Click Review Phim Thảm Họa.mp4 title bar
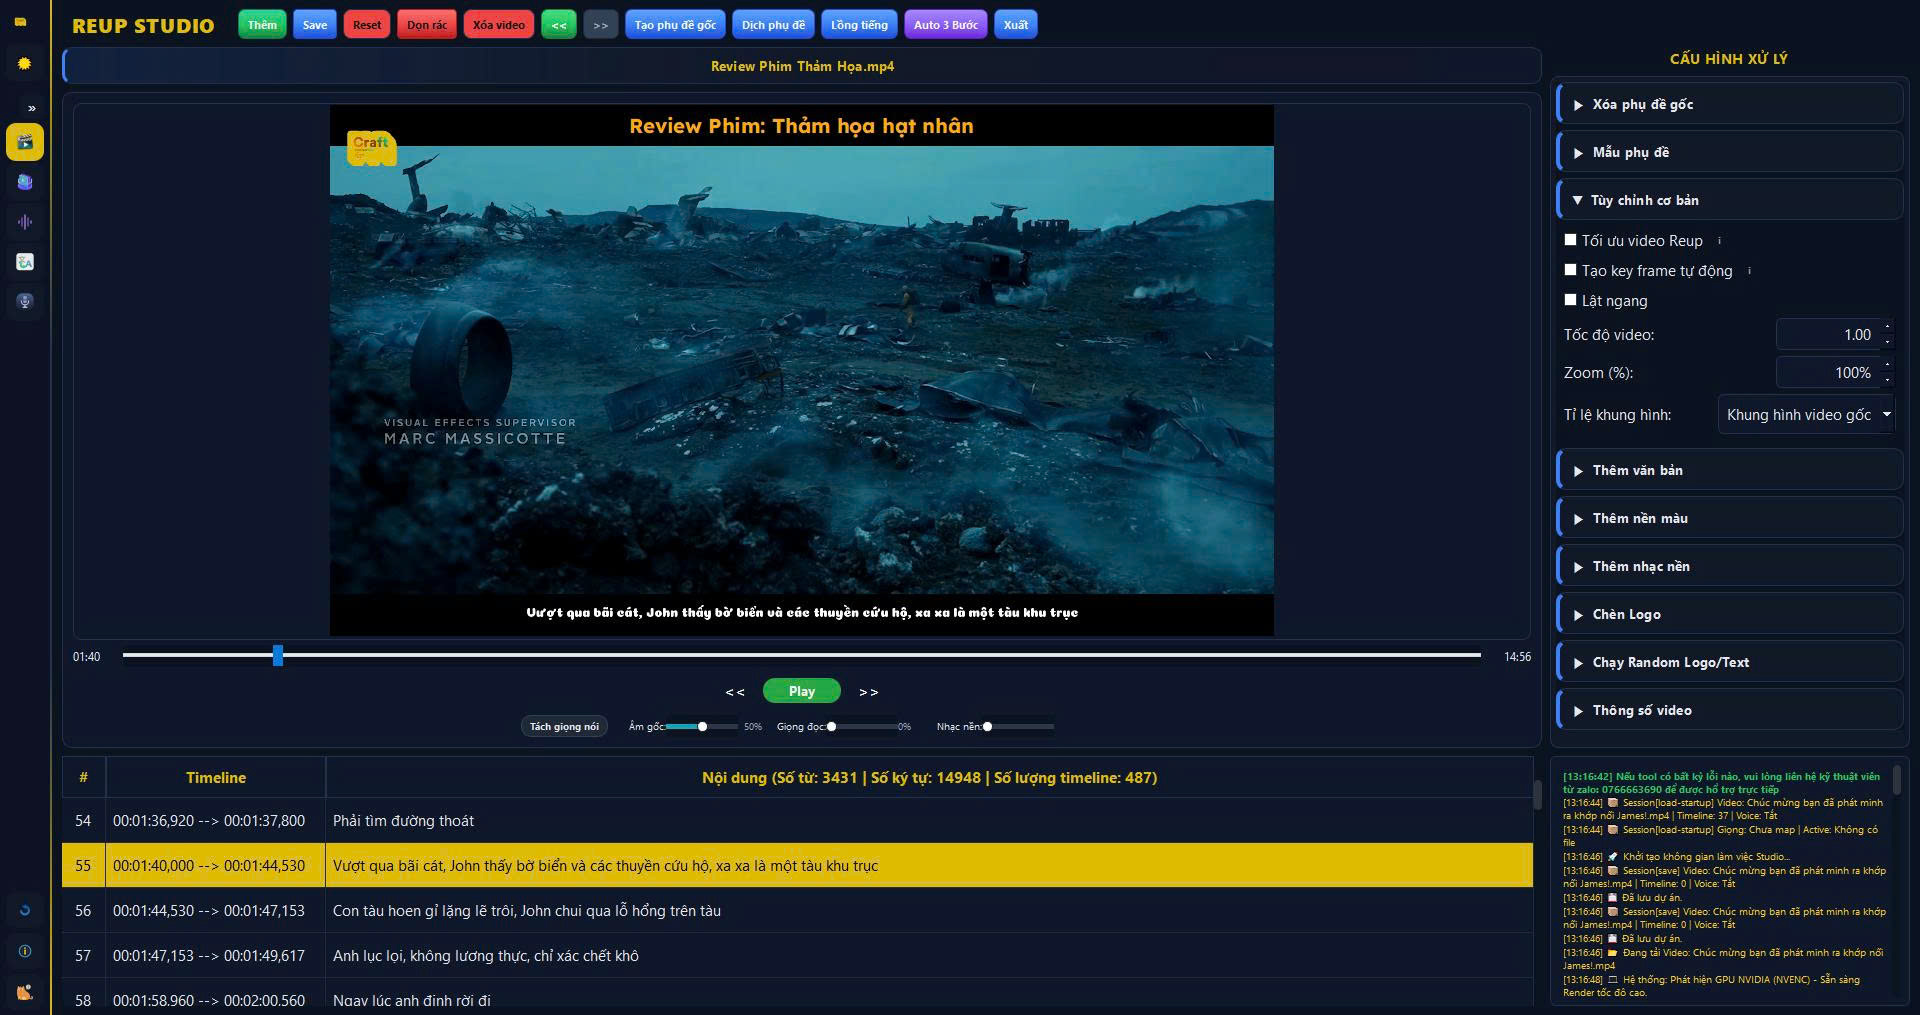Viewport: 1920px width, 1015px height. 802,66
